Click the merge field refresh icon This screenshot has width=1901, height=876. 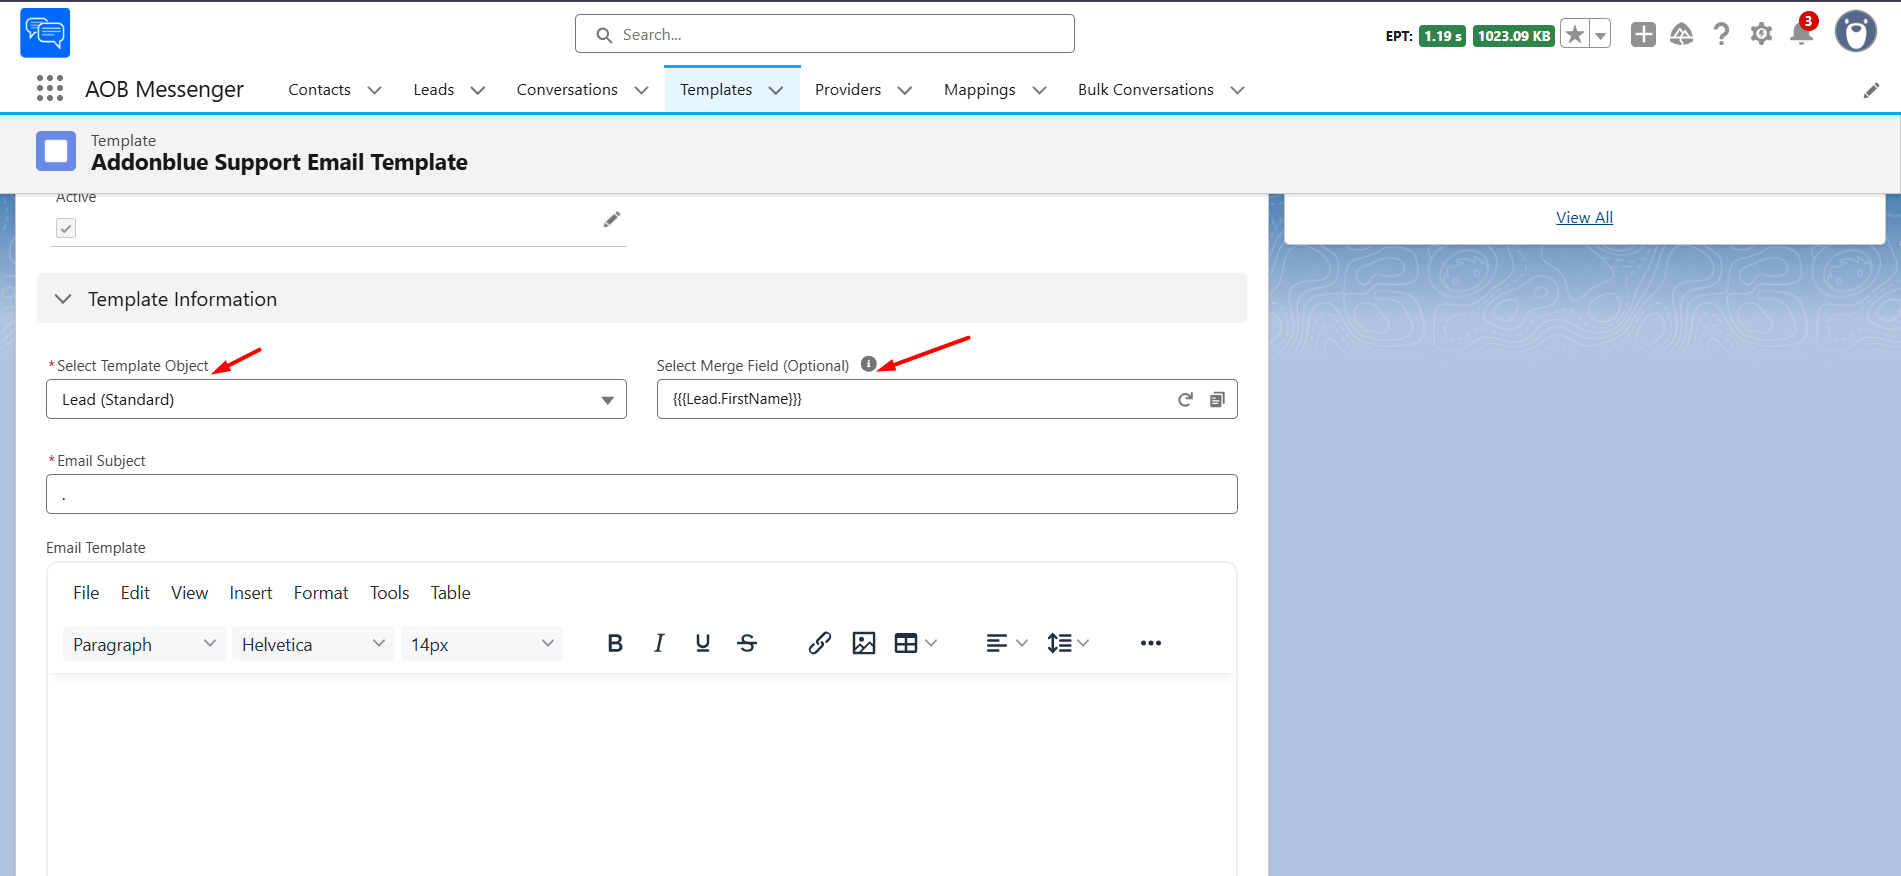click(1185, 399)
